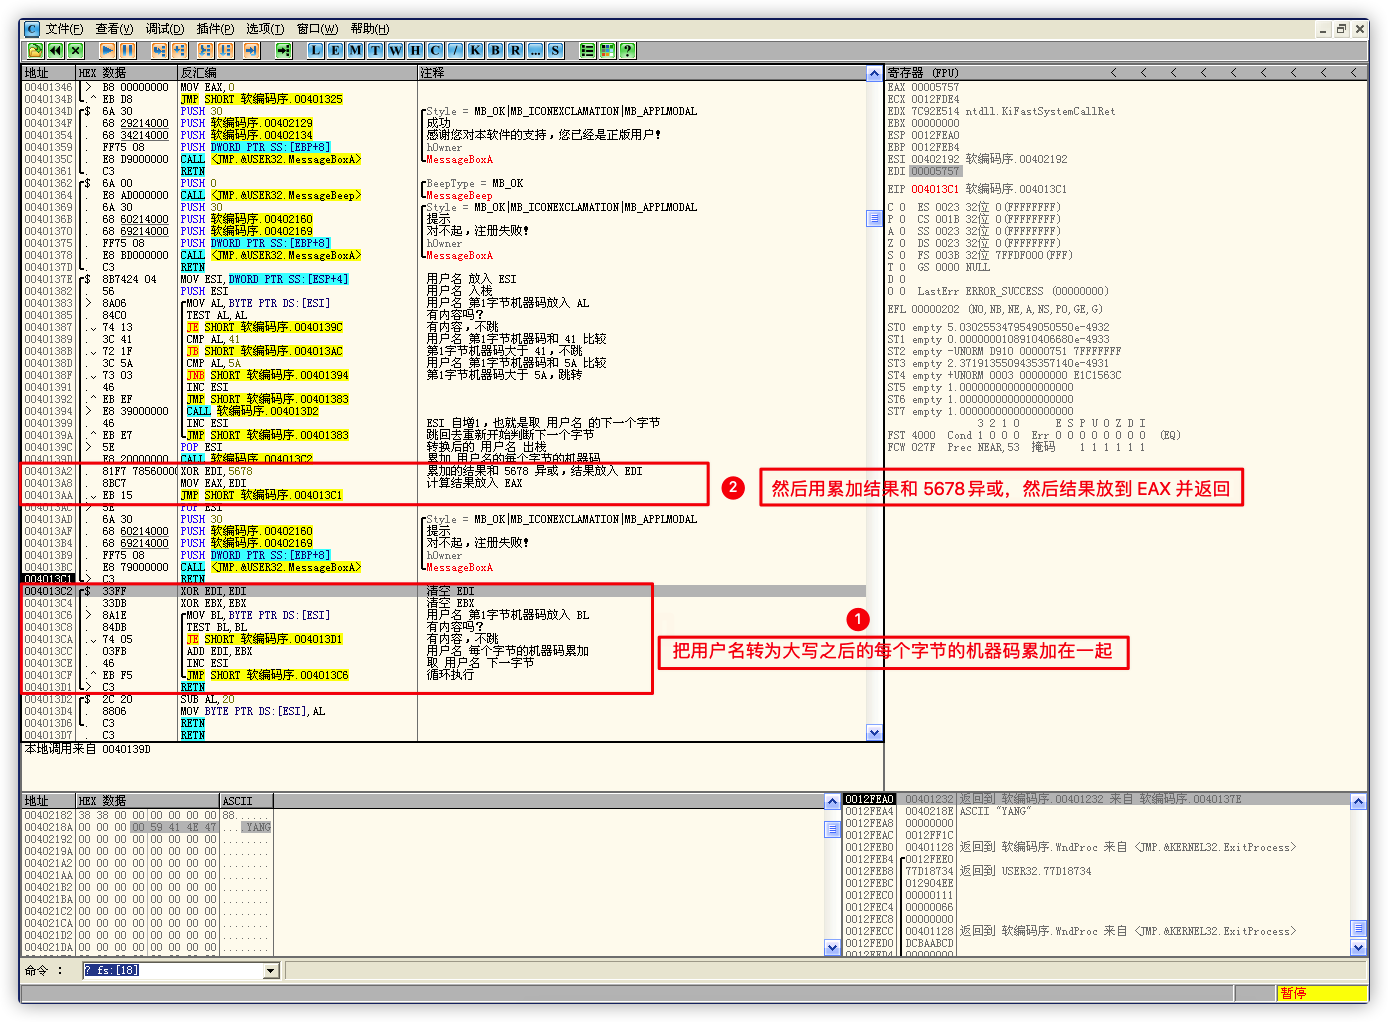Click the Step into toolbar icon

[159, 50]
